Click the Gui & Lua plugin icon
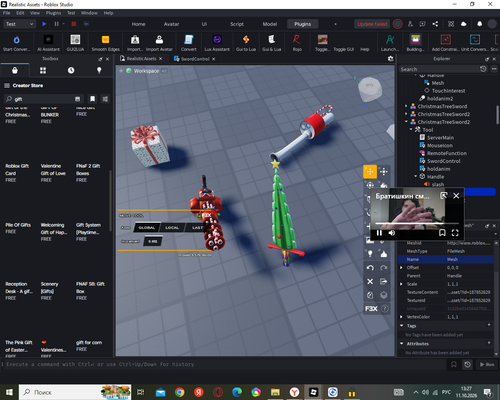 click(x=272, y=40)
